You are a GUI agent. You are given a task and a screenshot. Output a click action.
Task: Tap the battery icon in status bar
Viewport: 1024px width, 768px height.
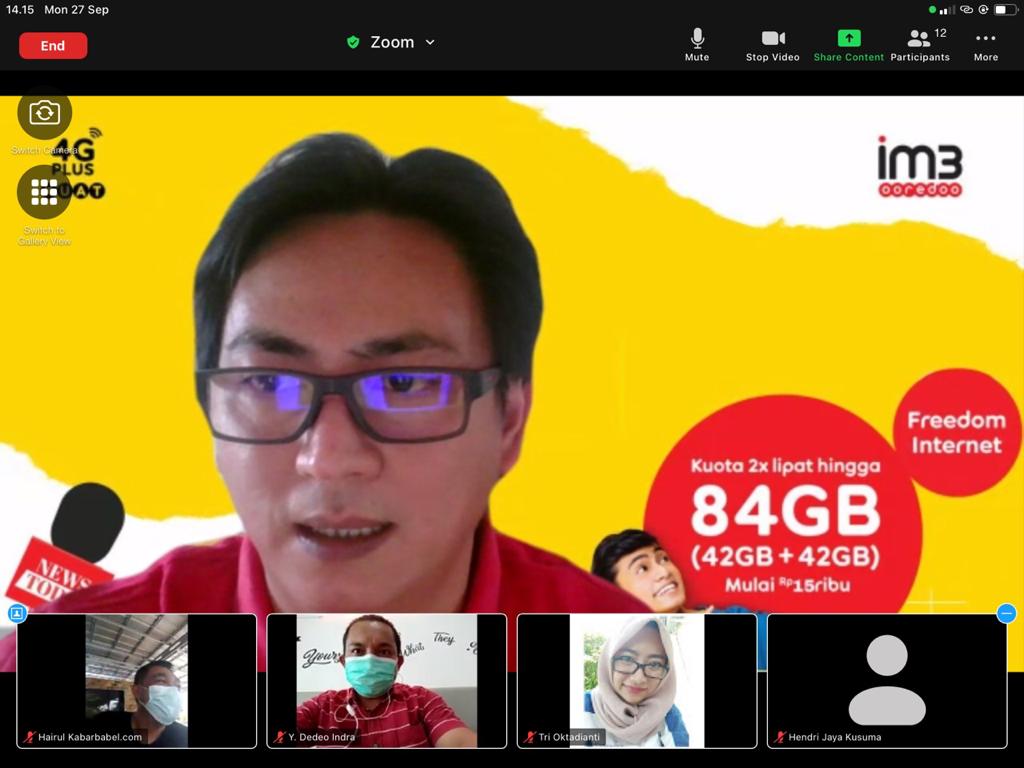[1003, 10]
